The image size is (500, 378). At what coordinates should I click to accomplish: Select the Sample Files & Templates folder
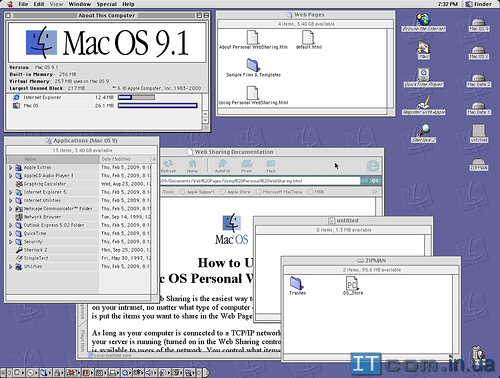click(x=253, y=68)
